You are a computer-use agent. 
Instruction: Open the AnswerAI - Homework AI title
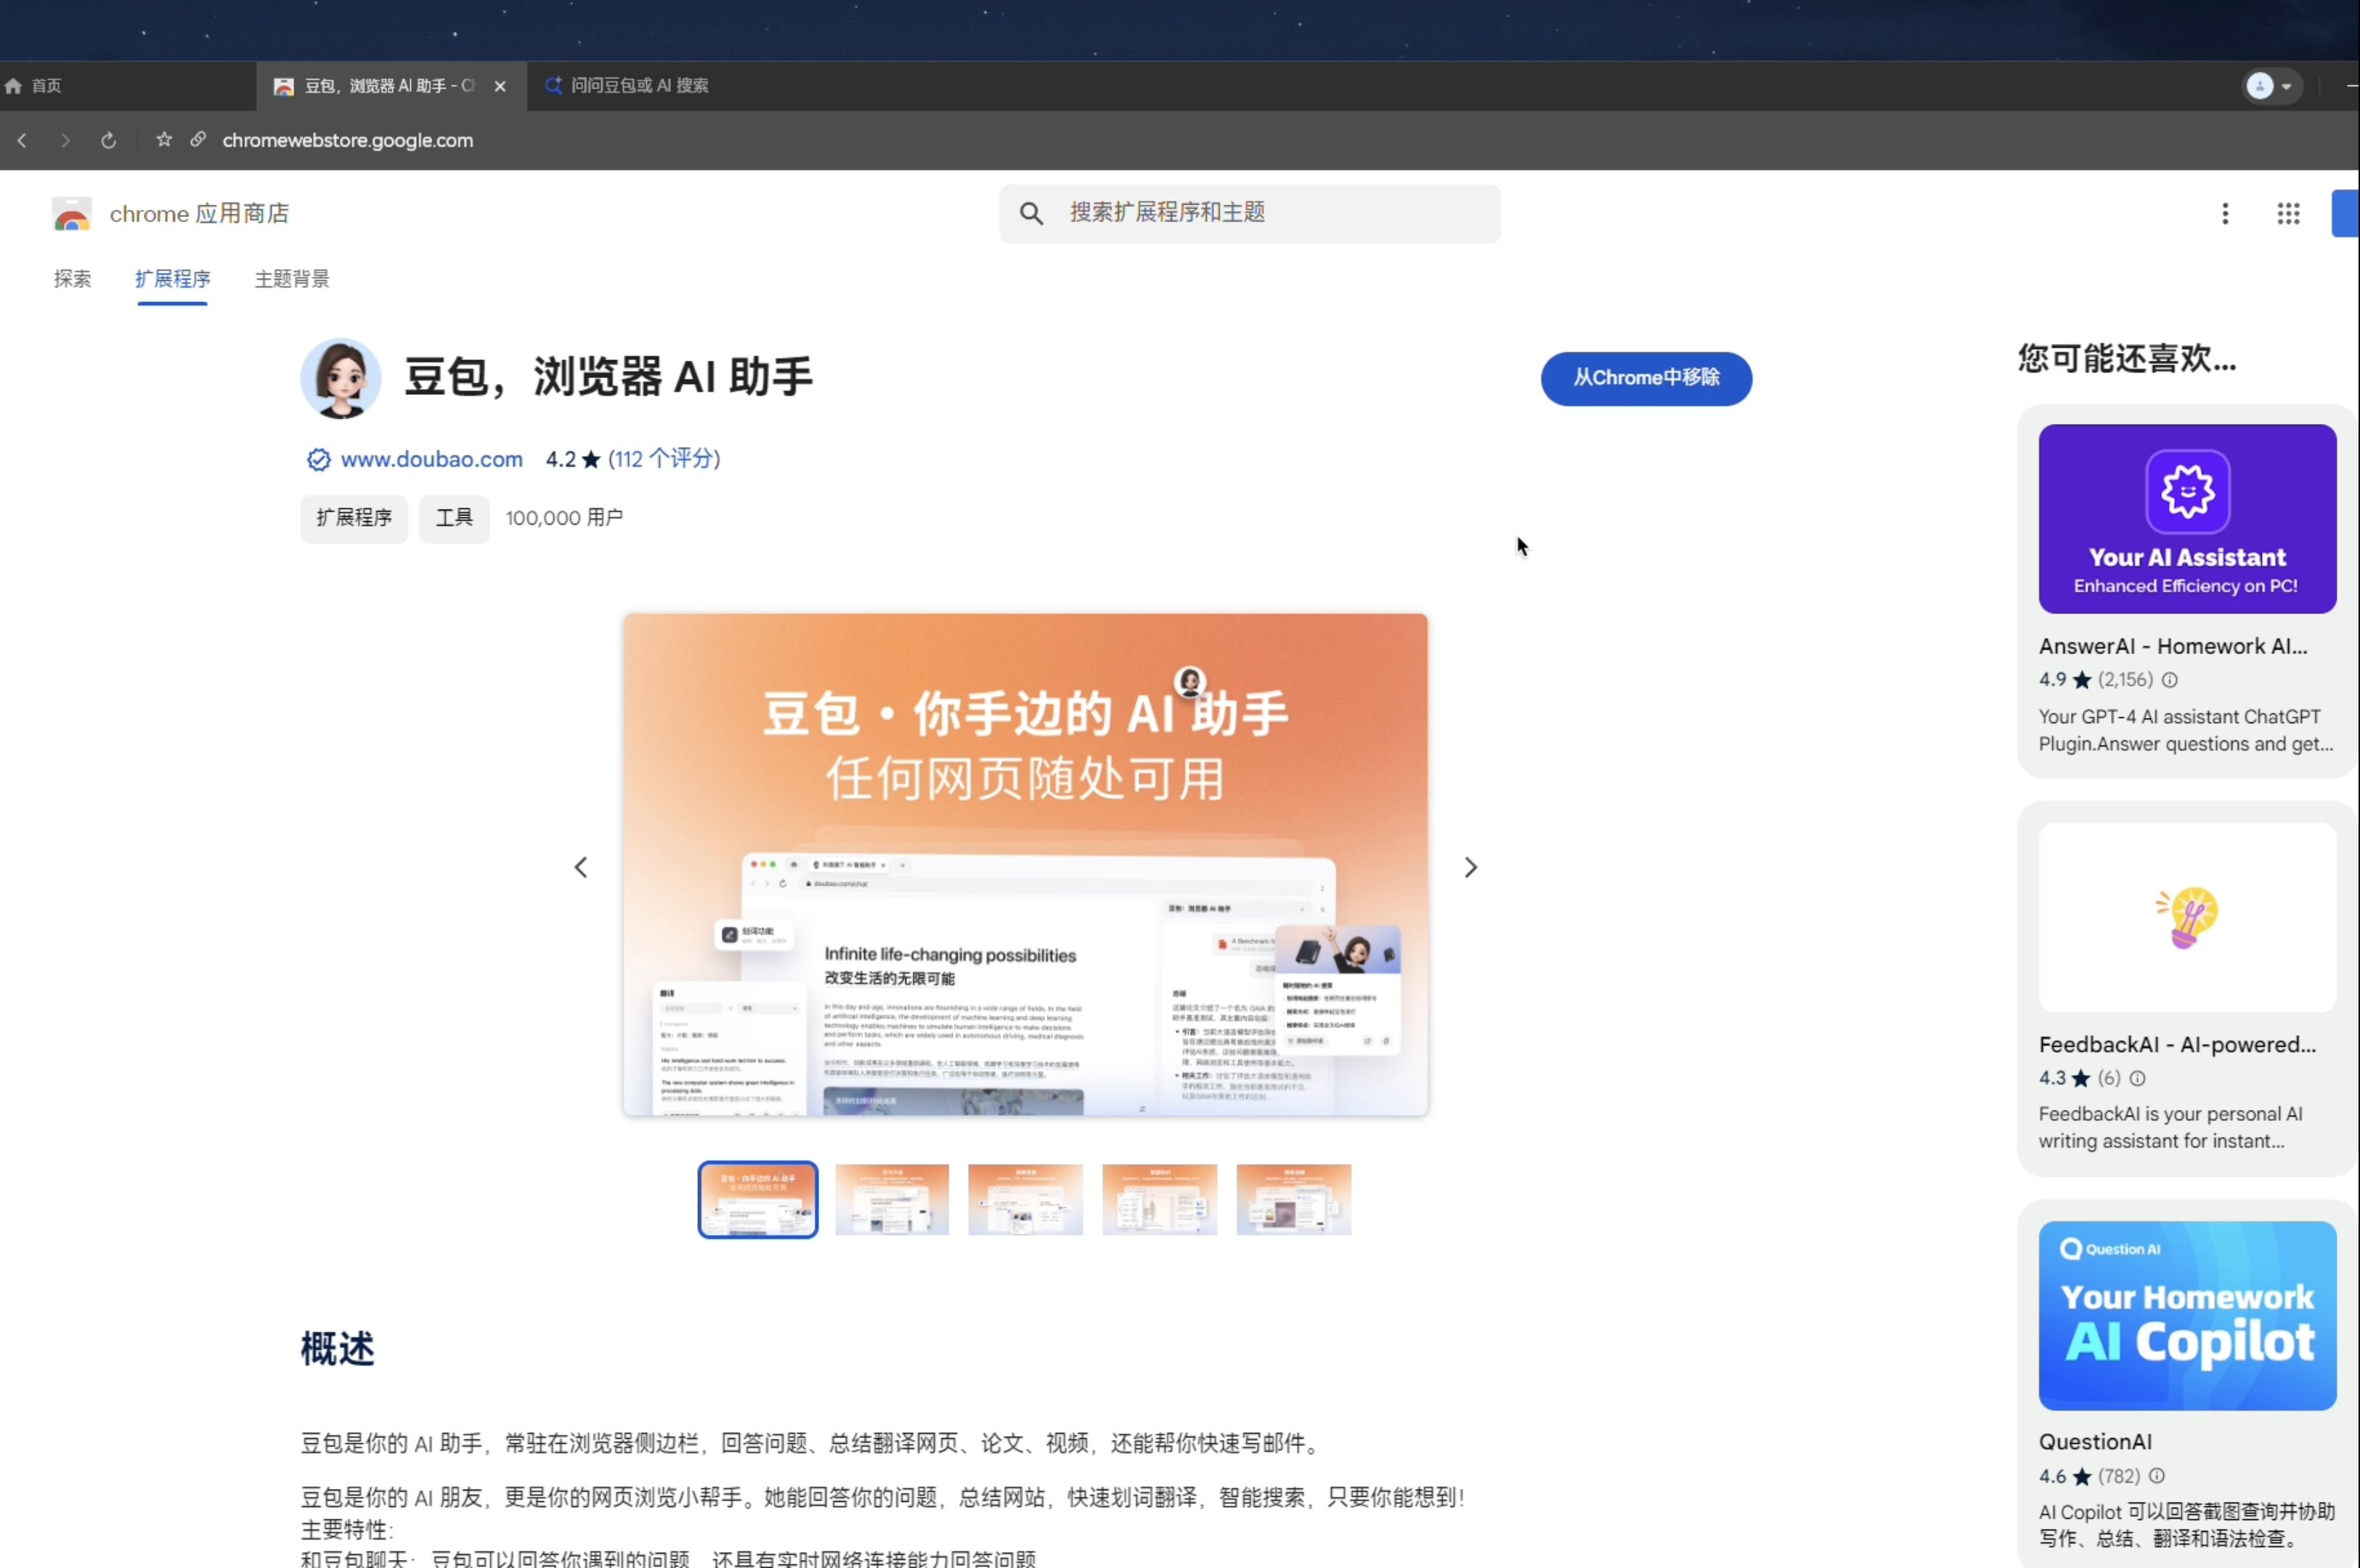[x=2173, y=647]
